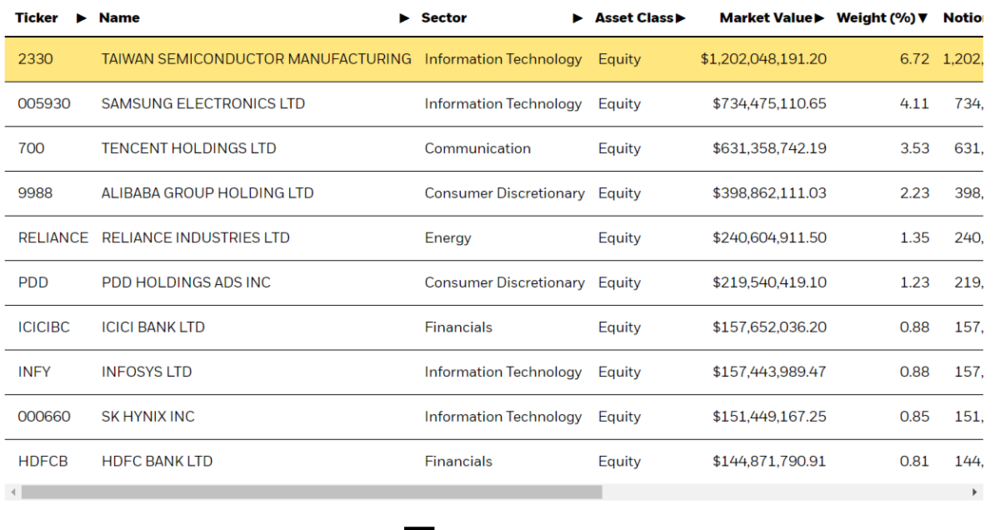1000x530 pixels.
Task: Click the Asset Class column header
Action: (634, 18)
